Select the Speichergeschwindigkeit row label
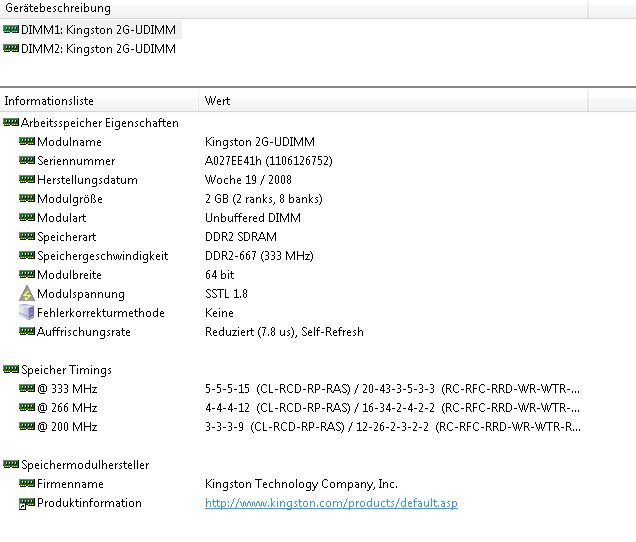The image size is (636, 542). point(103,256)
